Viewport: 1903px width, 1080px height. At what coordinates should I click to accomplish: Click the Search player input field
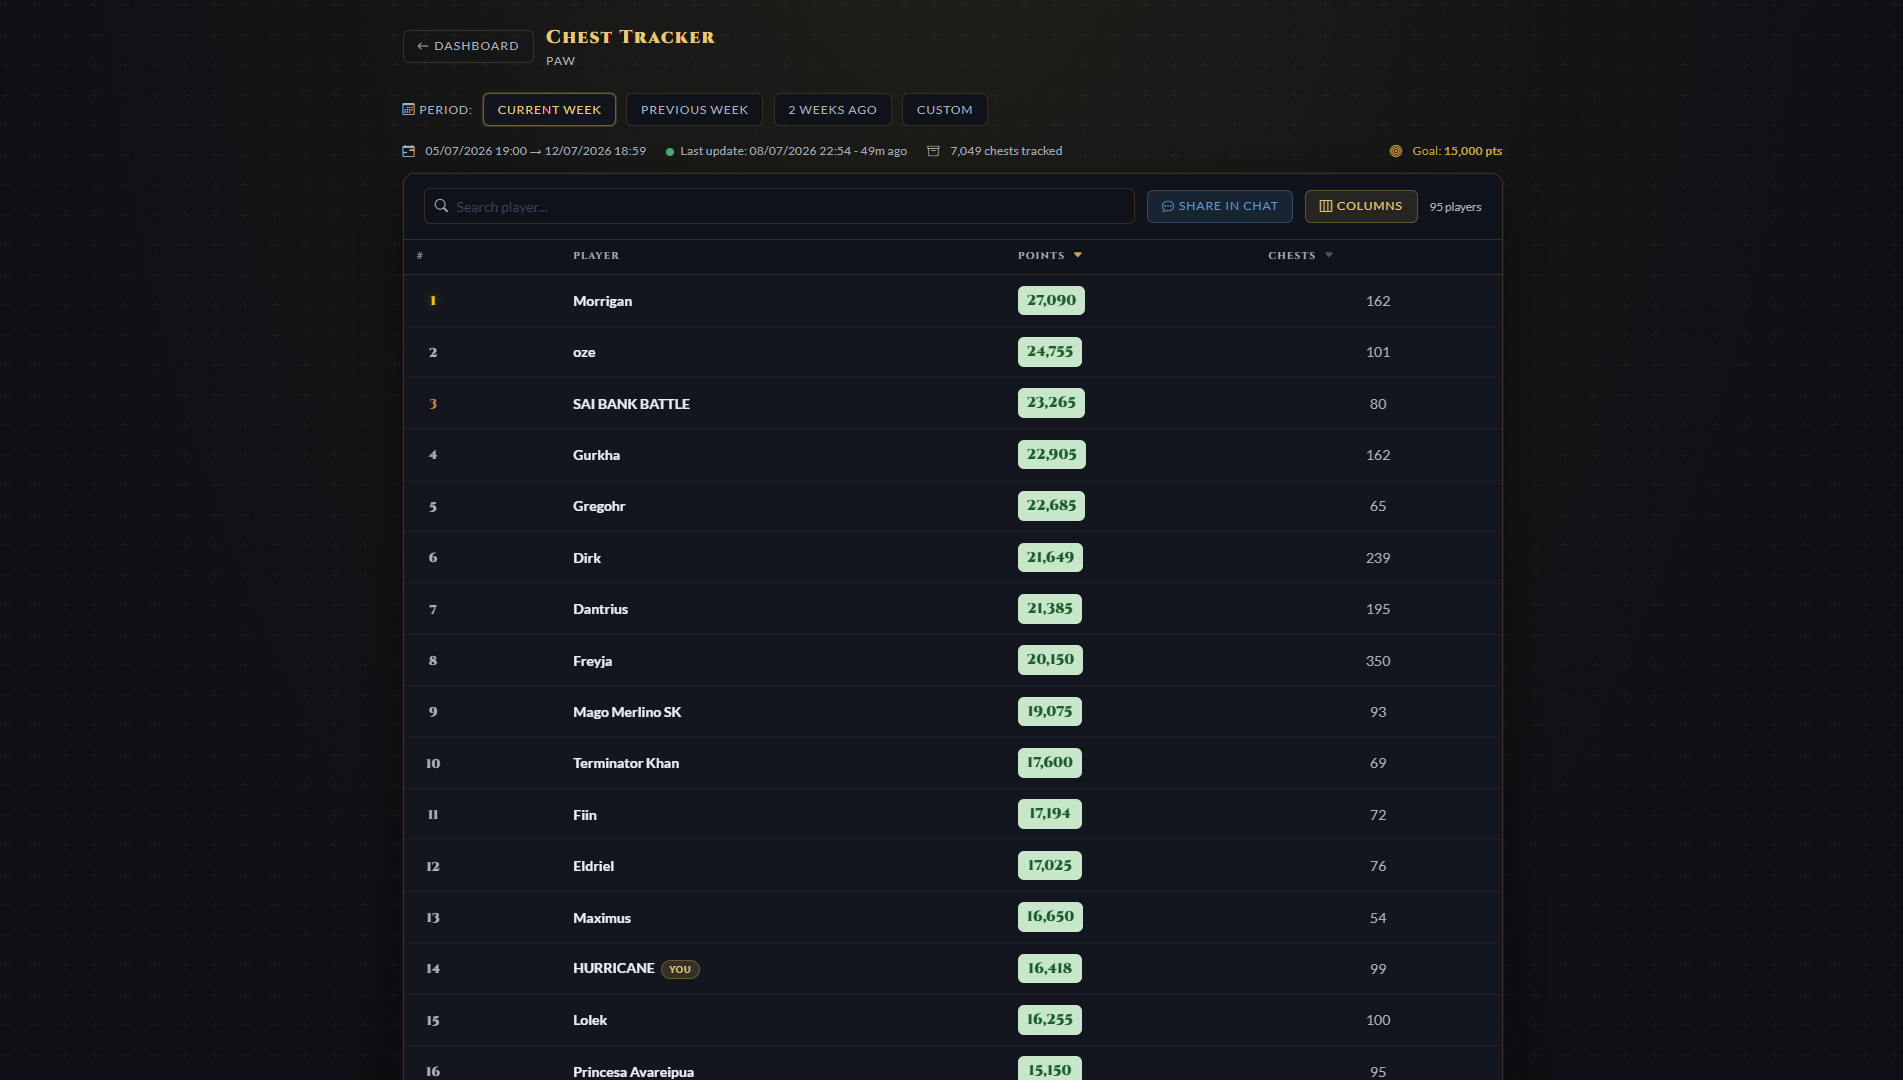coord(779,206)
